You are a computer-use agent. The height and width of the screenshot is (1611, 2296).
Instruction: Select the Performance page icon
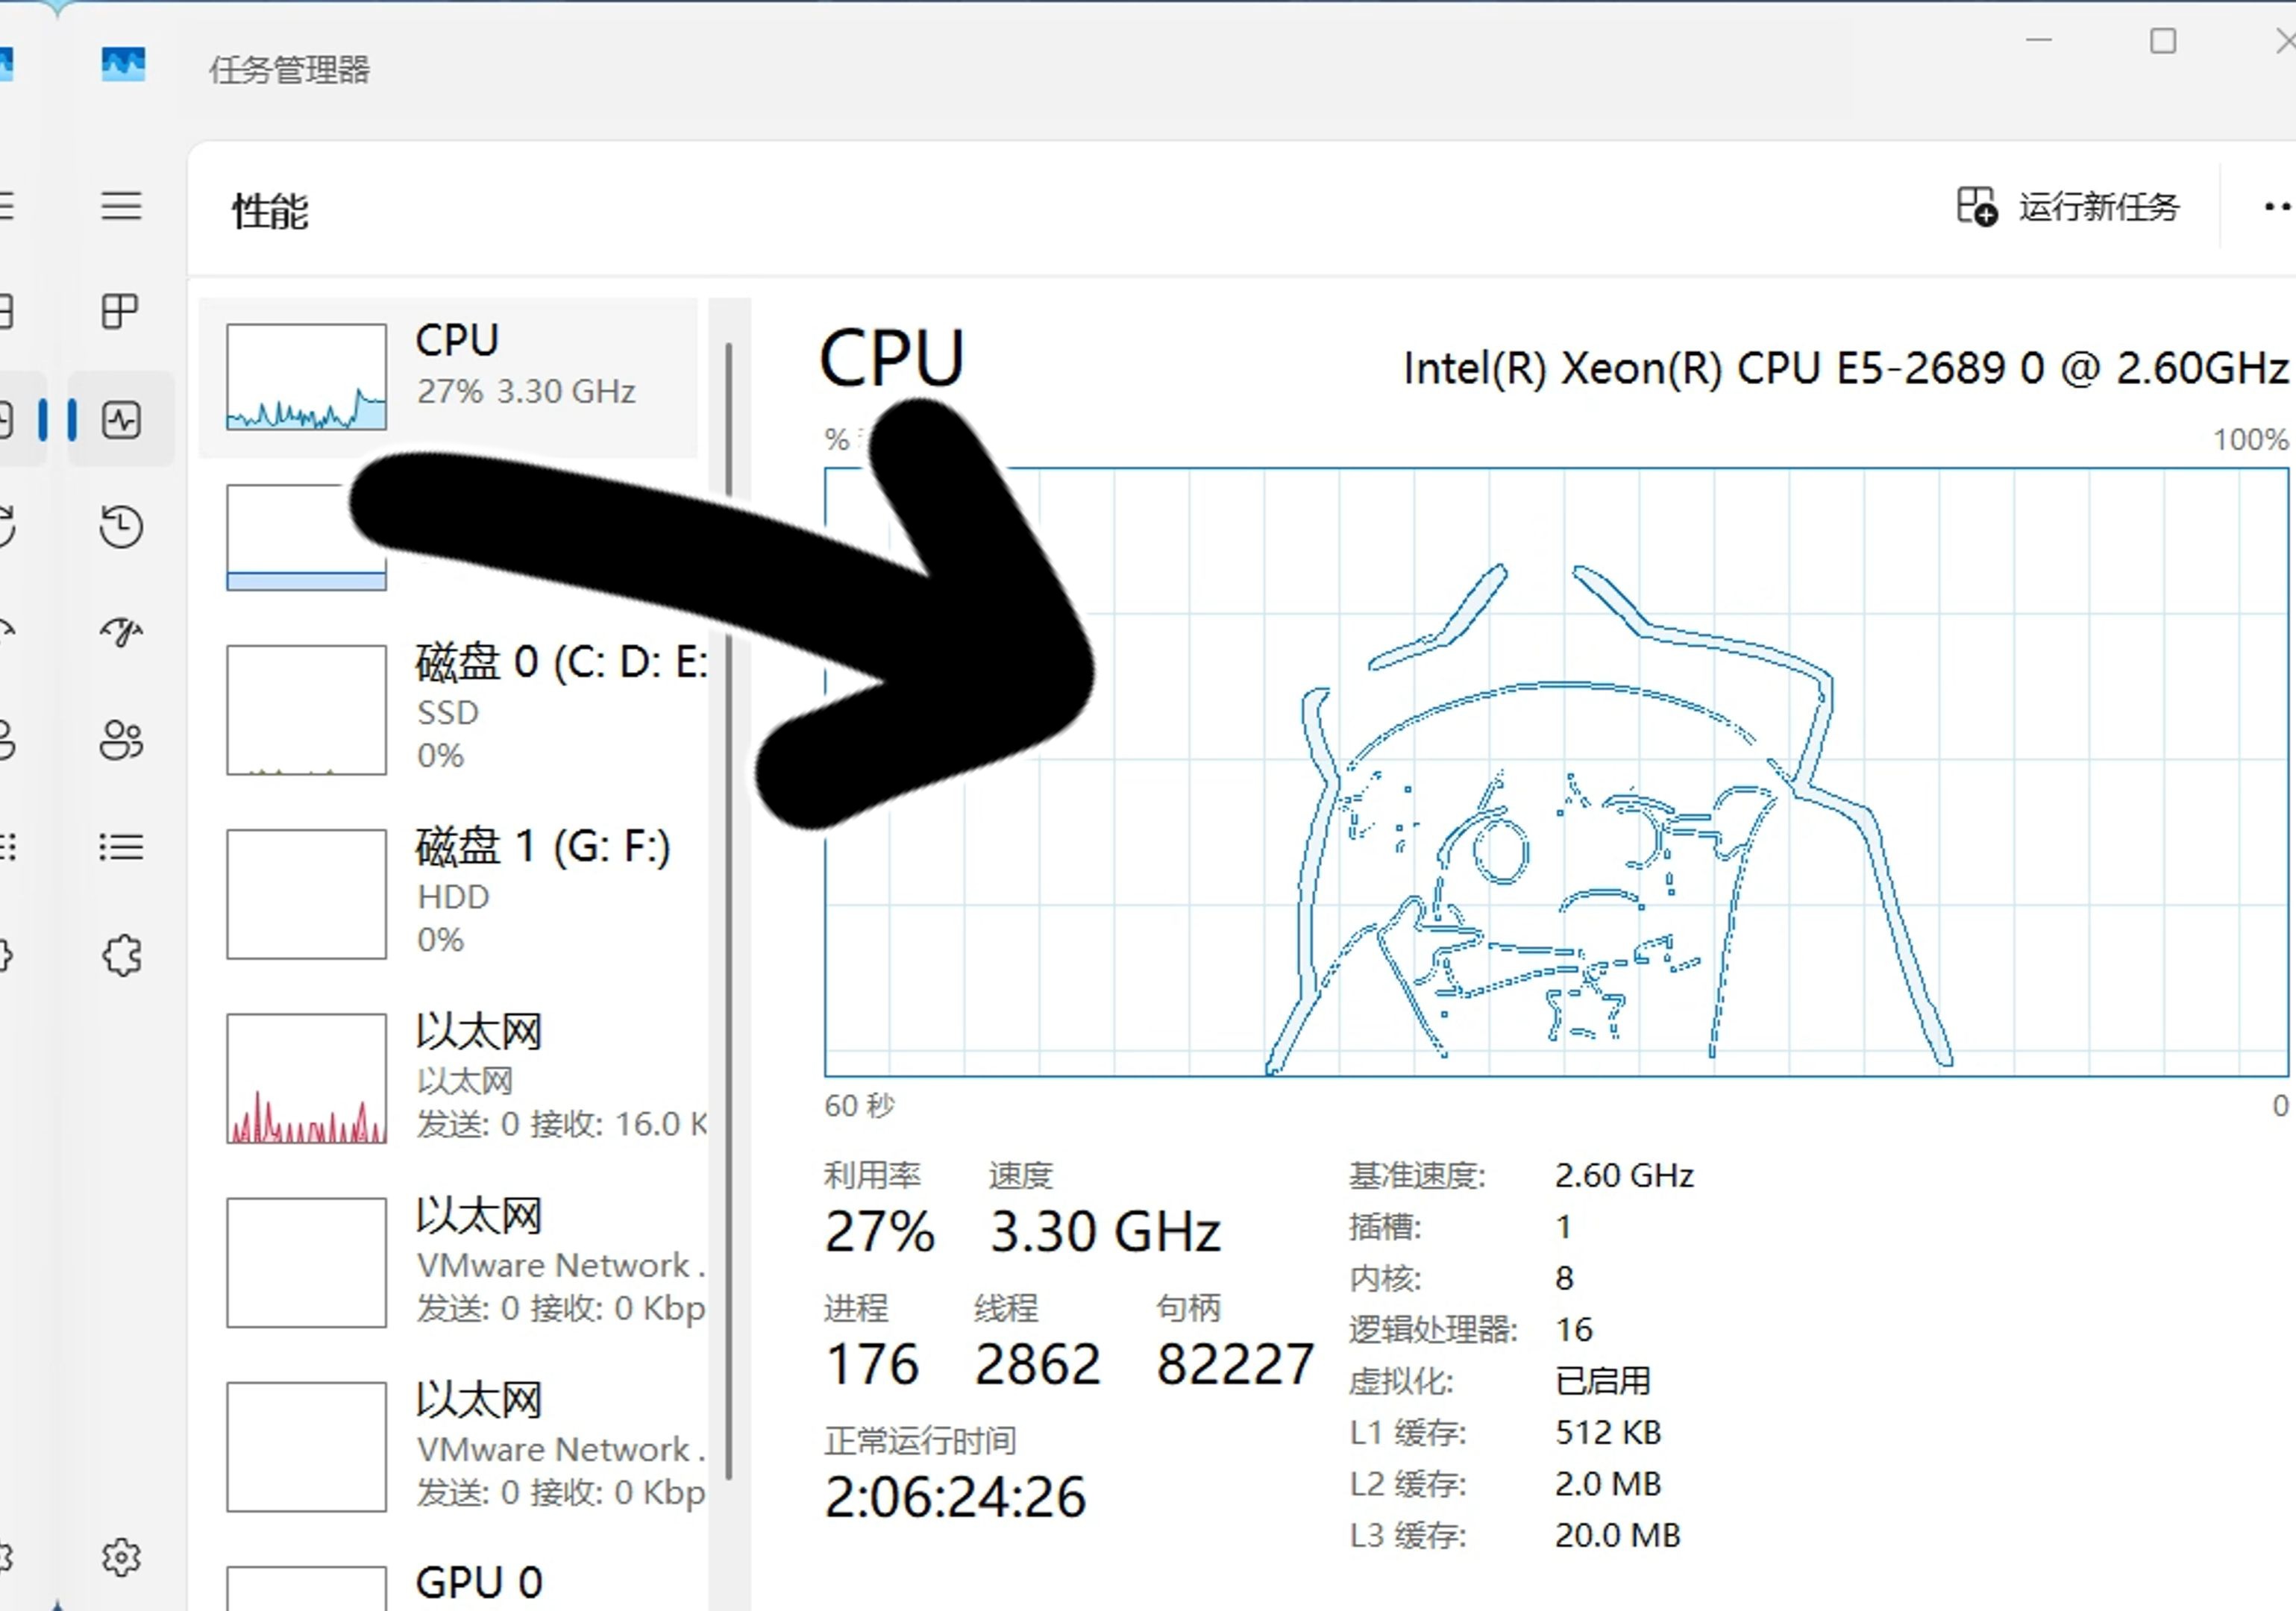pyautogui.click(x=121, y=419)
